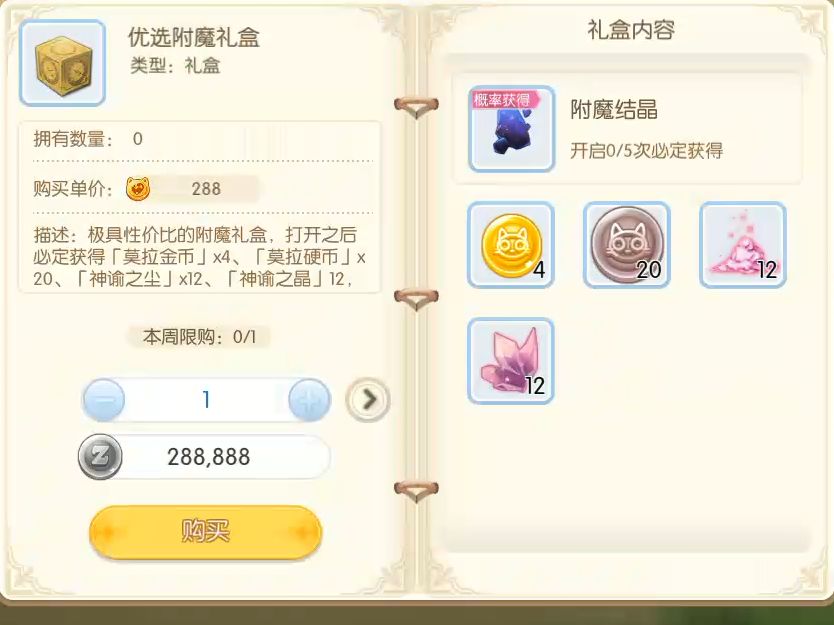Click the 礼盒内容 header on right page

pyautogui.click(x=631, y=30)
